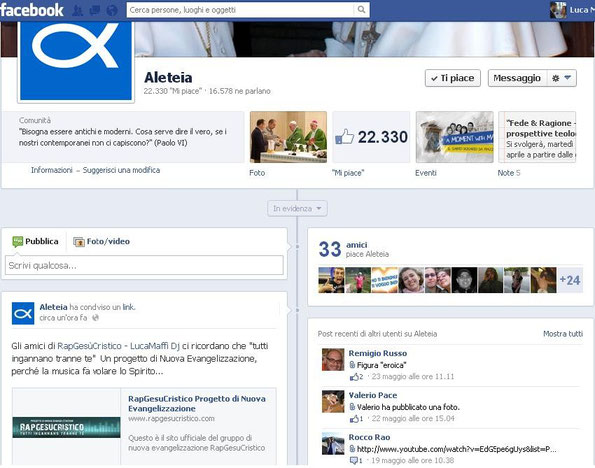Open the Facebook home logo

[x=32, y=10]
